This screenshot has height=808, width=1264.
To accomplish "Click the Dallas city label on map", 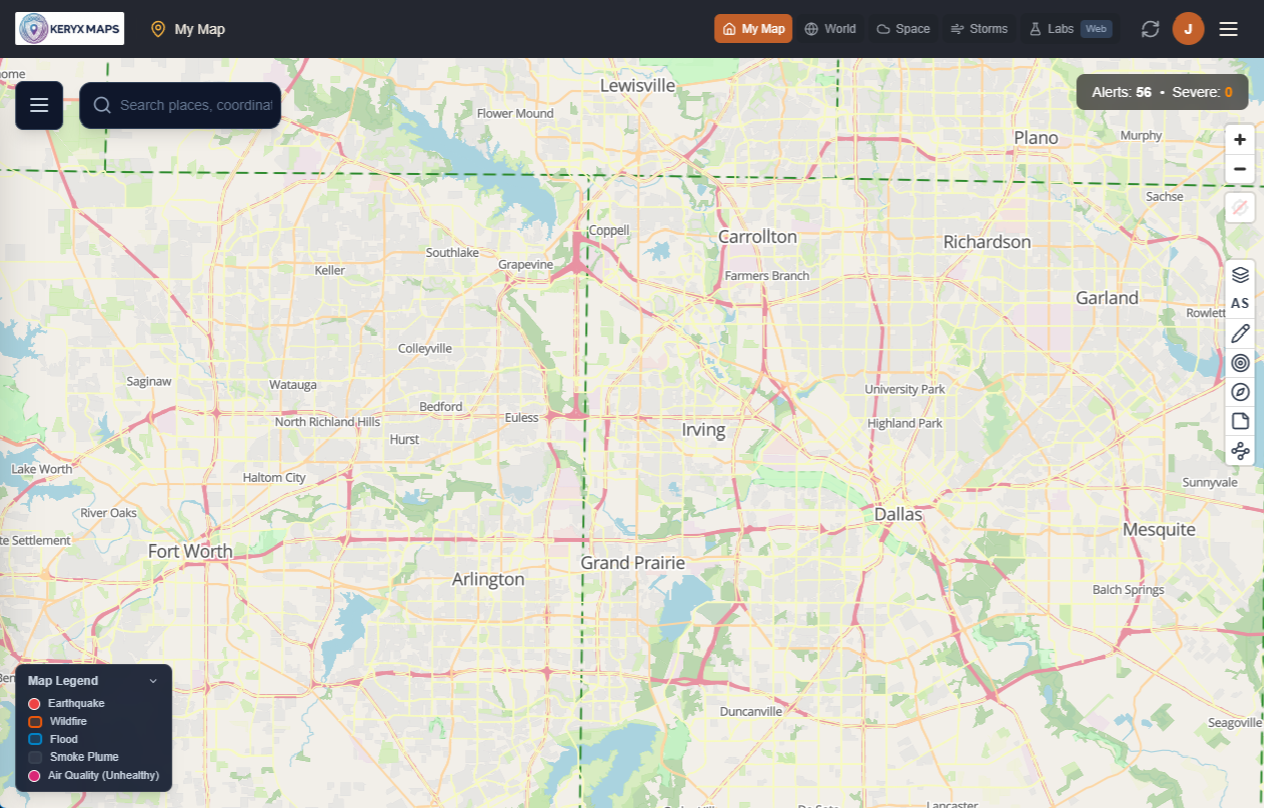I will tap(898, 514).
